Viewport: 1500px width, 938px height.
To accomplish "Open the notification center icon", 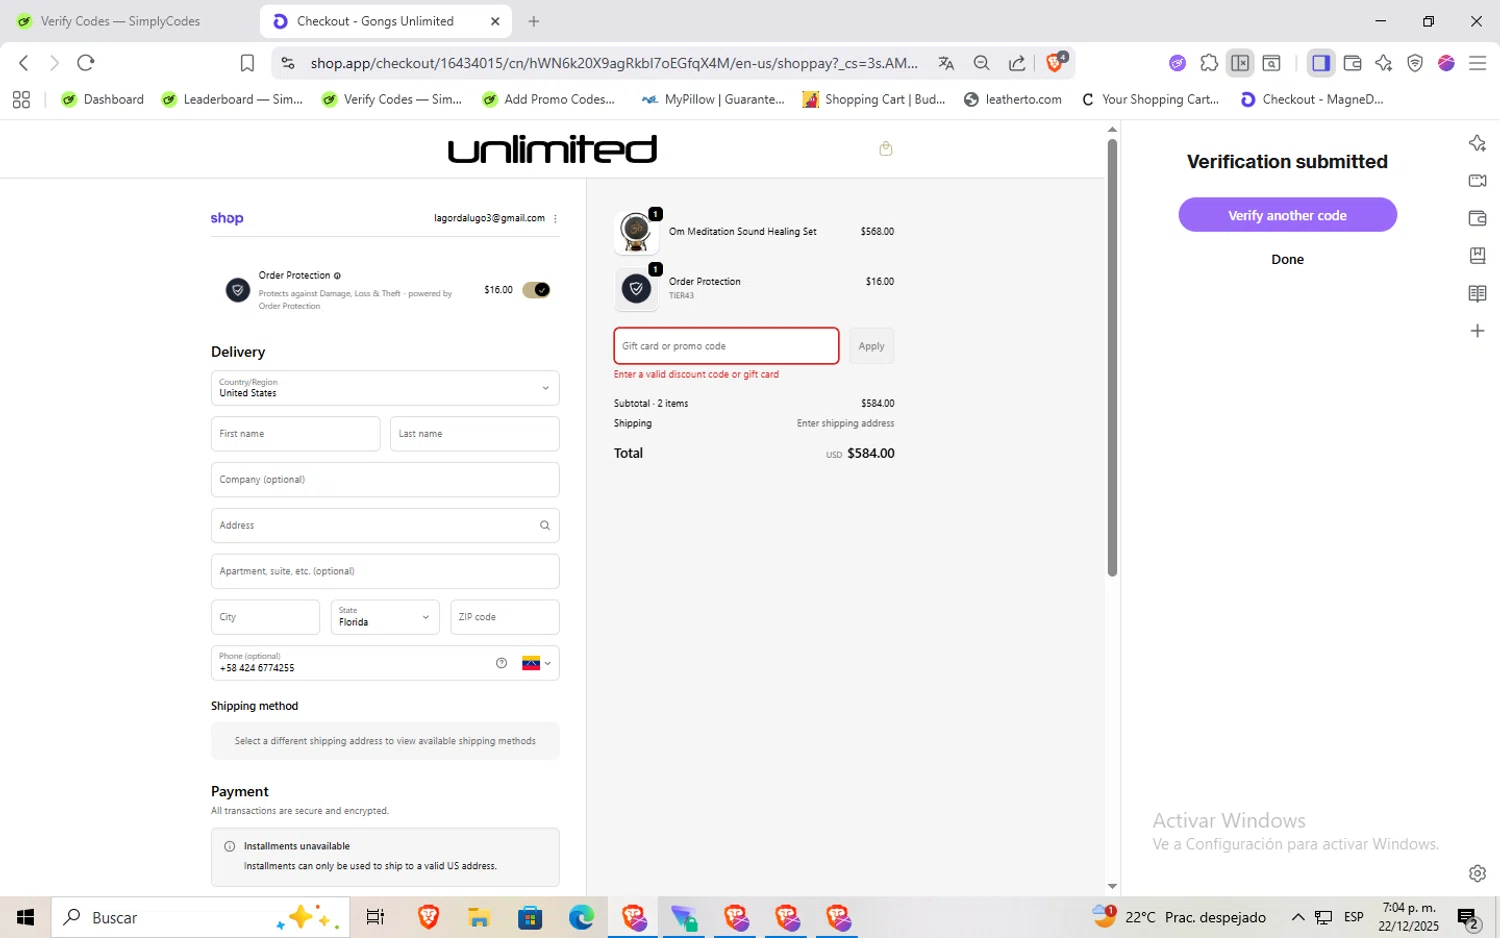I will pyautogui.click(x=1469, y=917).
